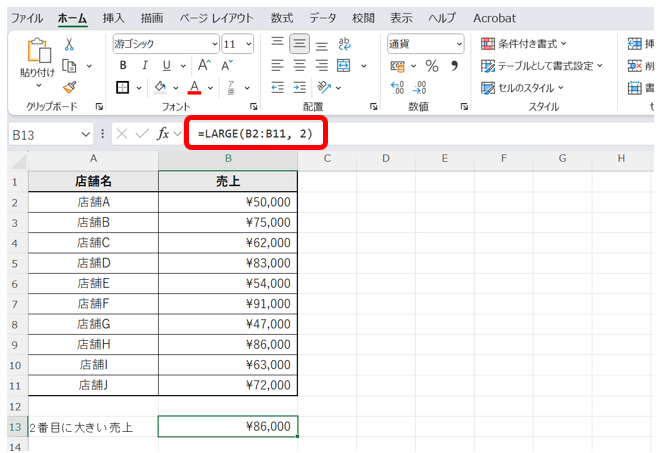
Task: Expand the Borders dropdown arrow
Action: tap(139, 88)
